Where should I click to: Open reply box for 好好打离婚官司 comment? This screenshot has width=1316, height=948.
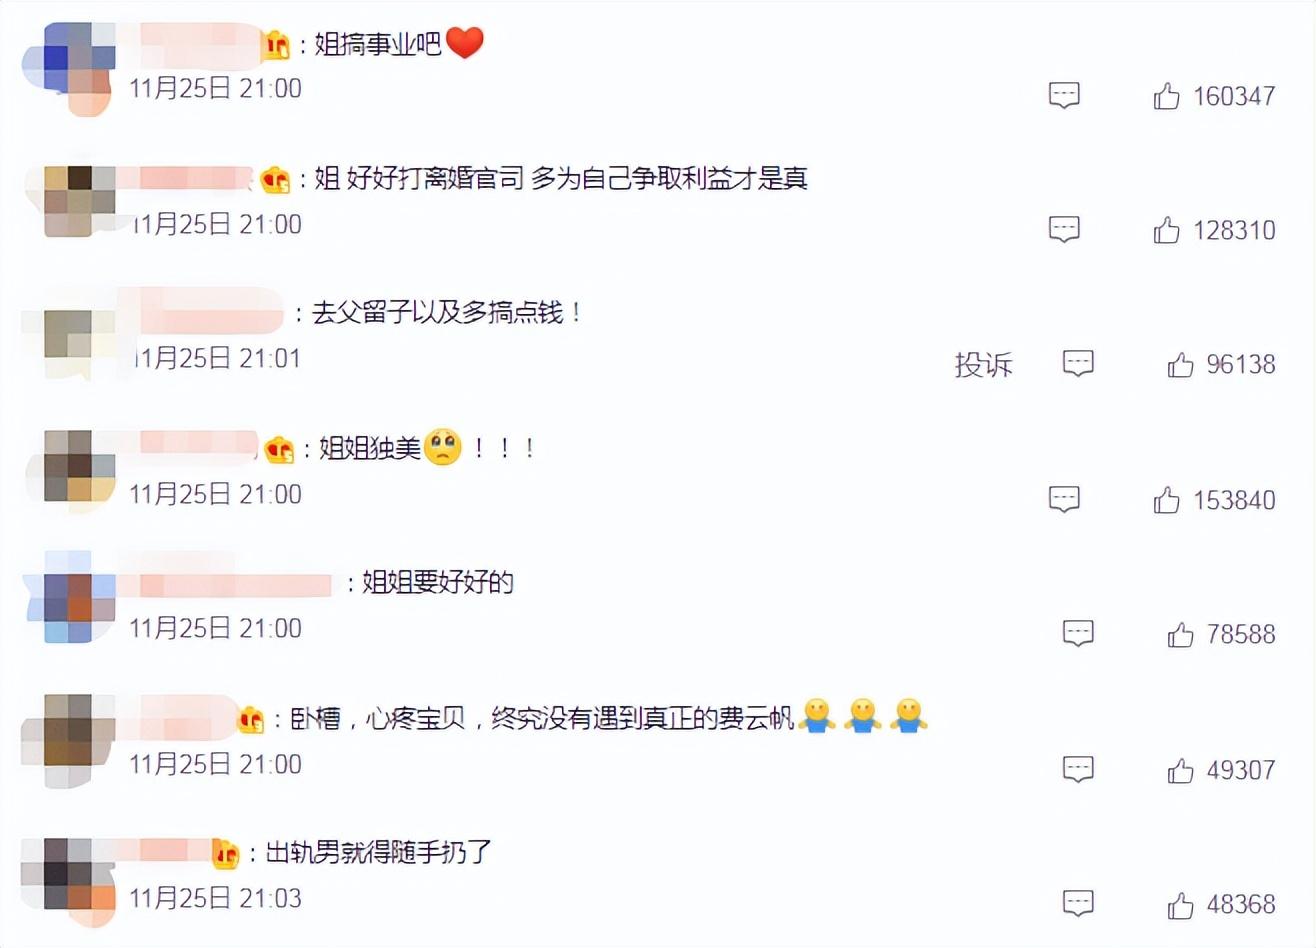coord(1064,230)
